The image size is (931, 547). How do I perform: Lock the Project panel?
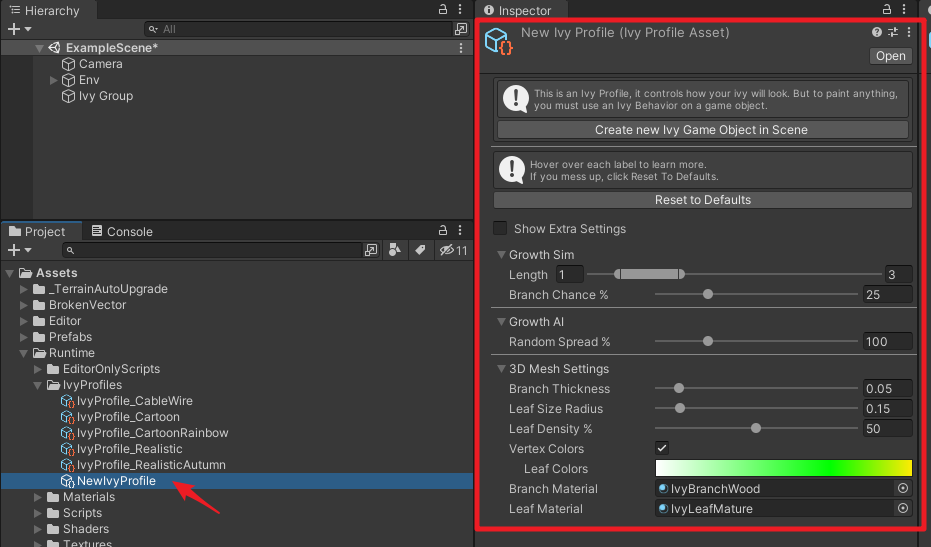443,230
